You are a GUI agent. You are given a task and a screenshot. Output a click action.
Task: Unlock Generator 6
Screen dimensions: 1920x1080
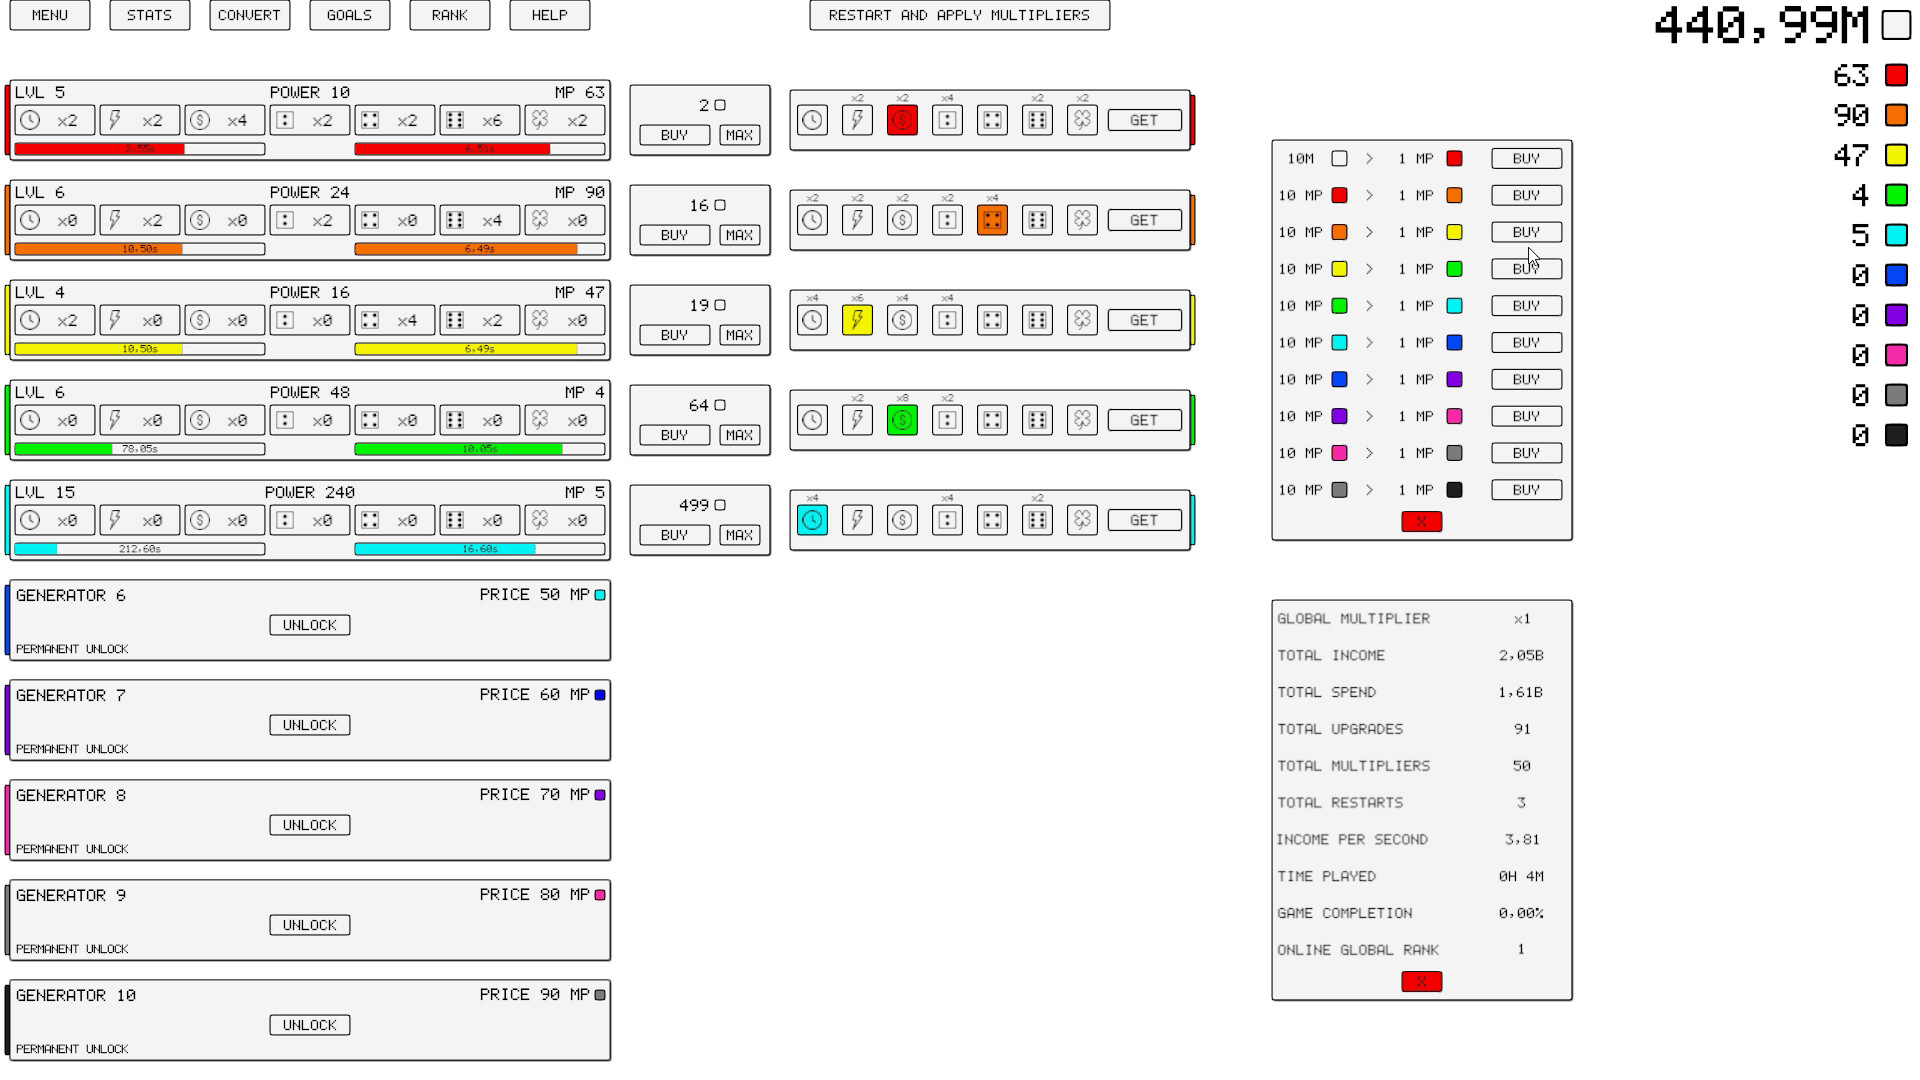tap(309, 625)
